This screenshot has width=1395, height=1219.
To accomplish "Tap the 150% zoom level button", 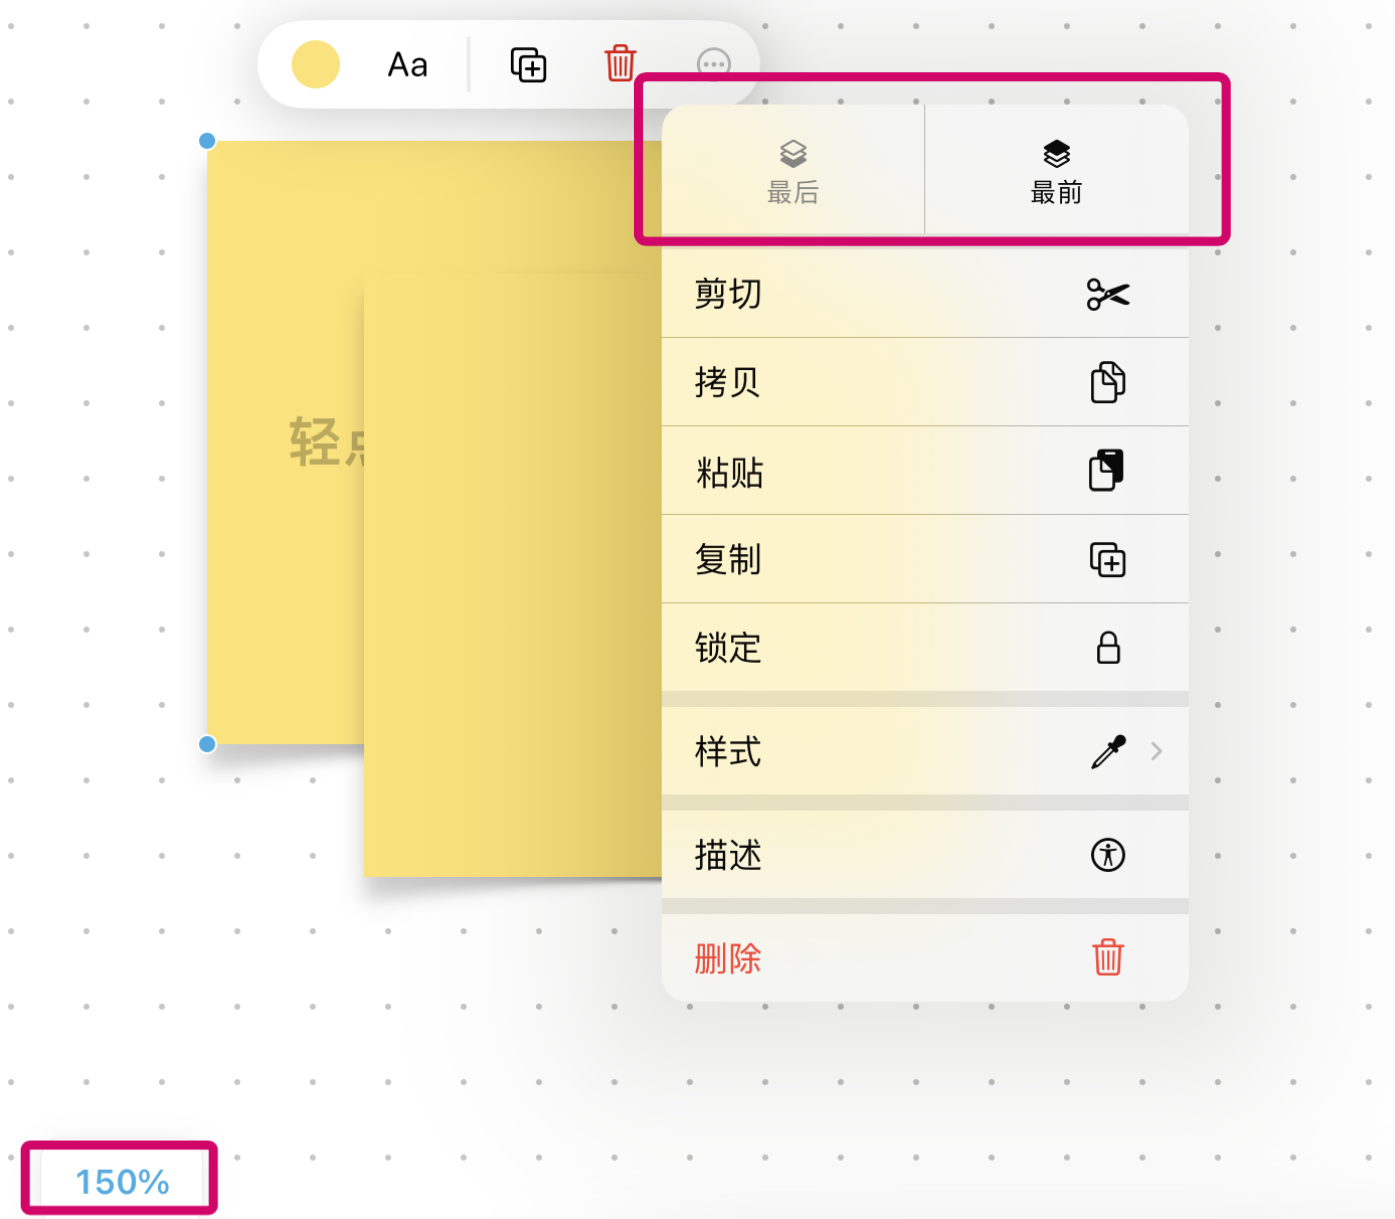I will (x=120, y=1181).
